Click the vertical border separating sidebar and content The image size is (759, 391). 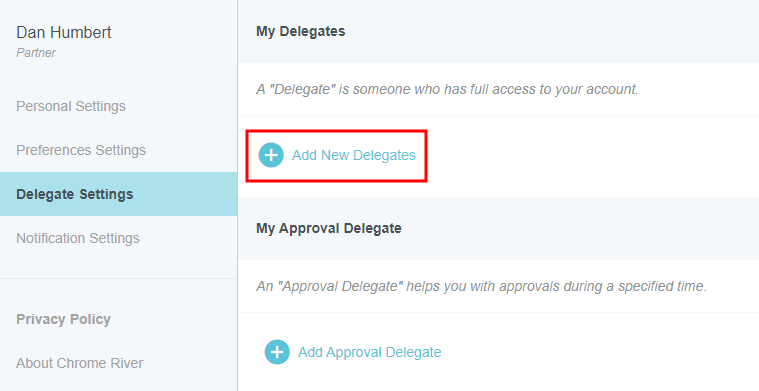pos(238,196)
